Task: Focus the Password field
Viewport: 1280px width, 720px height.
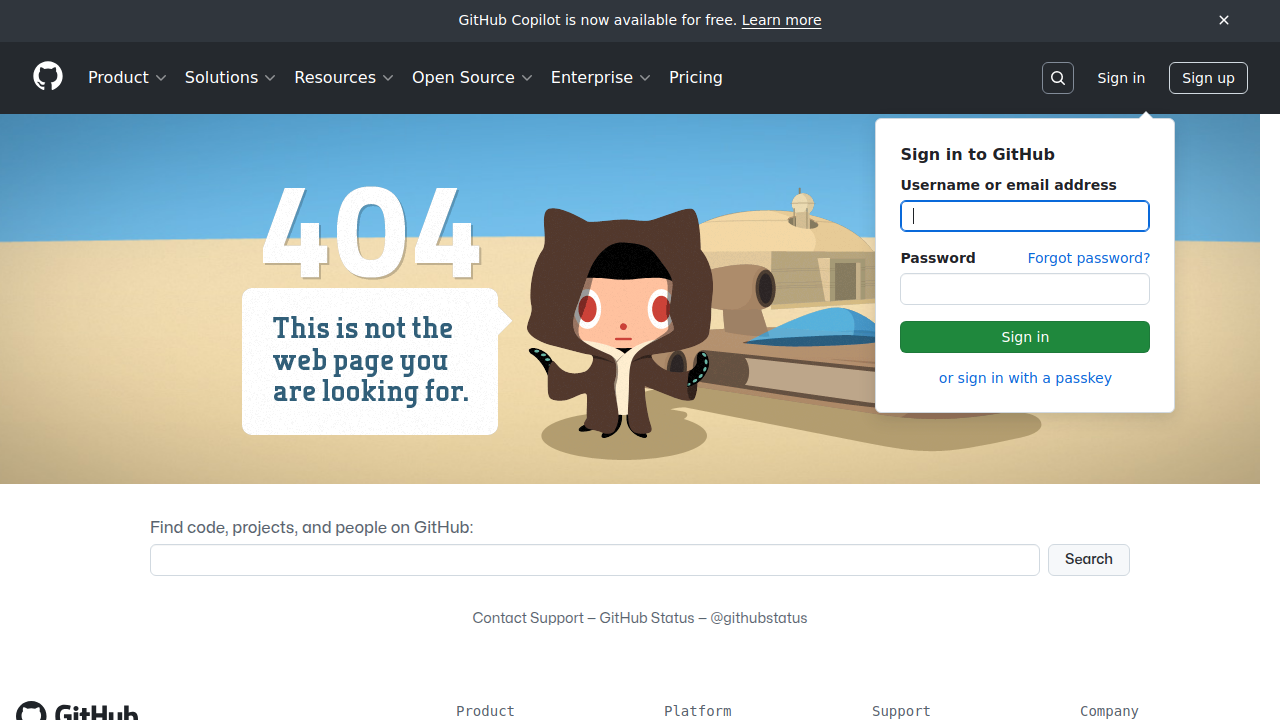Action: [x=1025, y=289]
